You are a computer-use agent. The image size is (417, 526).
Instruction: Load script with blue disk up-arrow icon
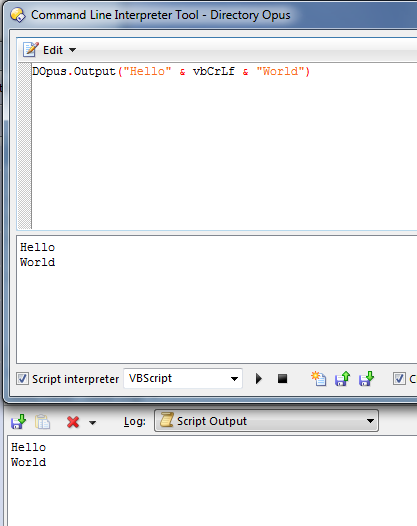tap(343, 379)
